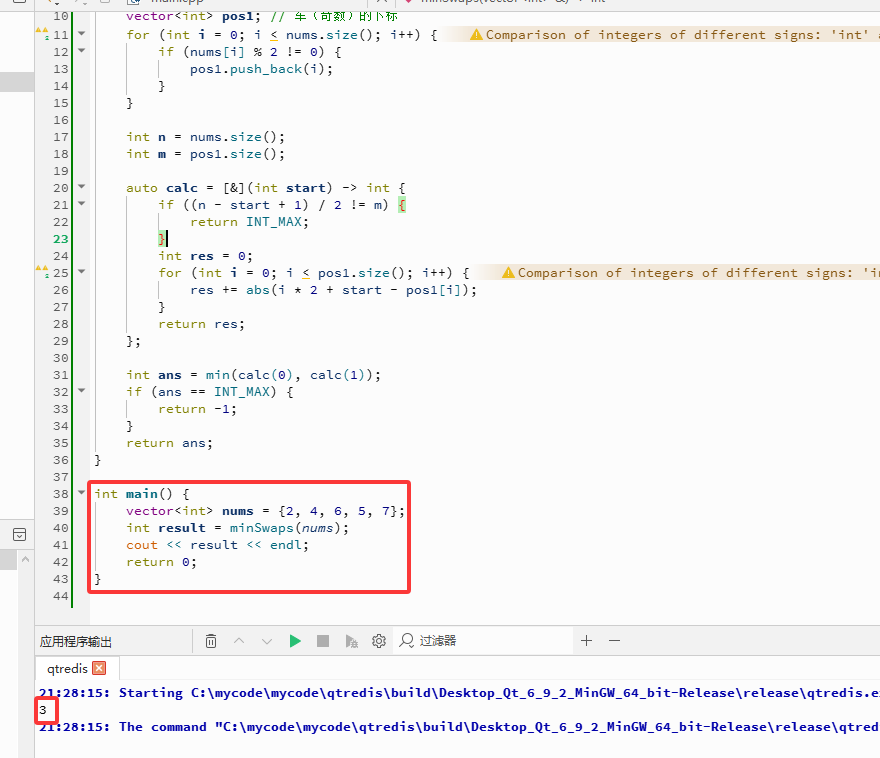Click 'min(calc(0), calc(1))' on line 31
This screenshot has height=758, width=880.
(x=288, y=375)
